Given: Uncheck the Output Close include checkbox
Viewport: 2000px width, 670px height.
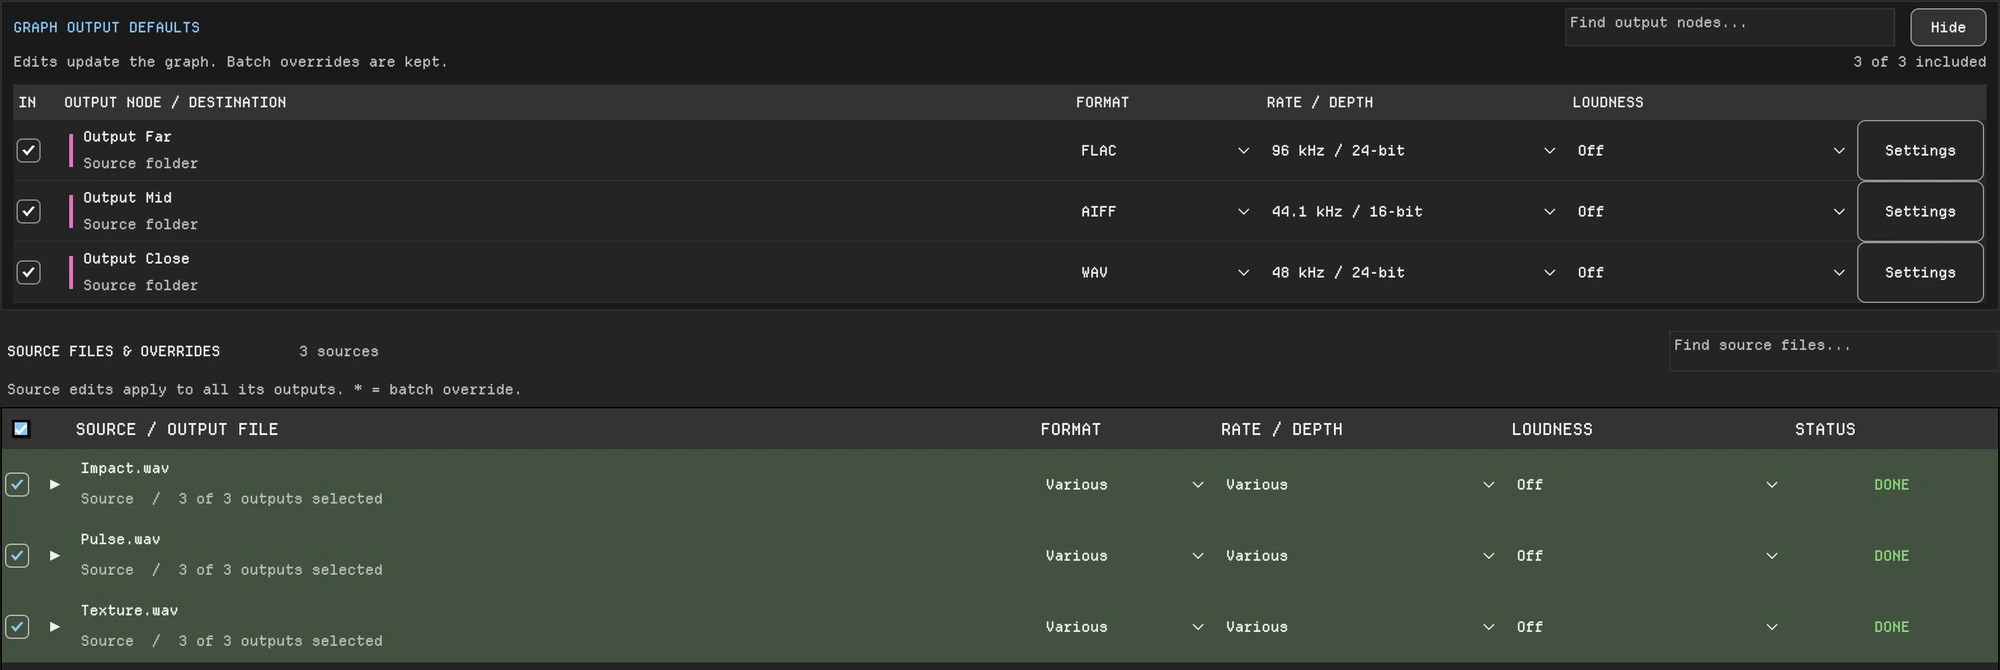Looking at the screenshot, I should point(29,273).
